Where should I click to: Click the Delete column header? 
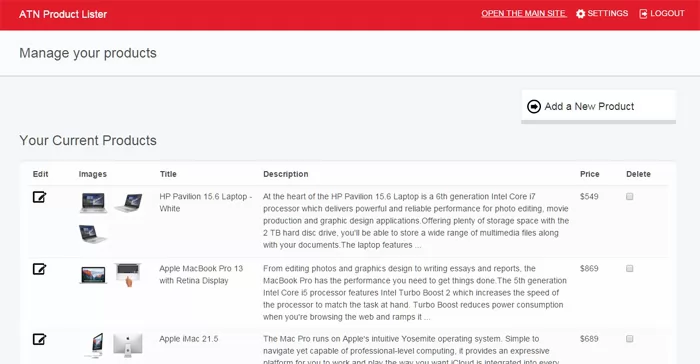(638, 174)
